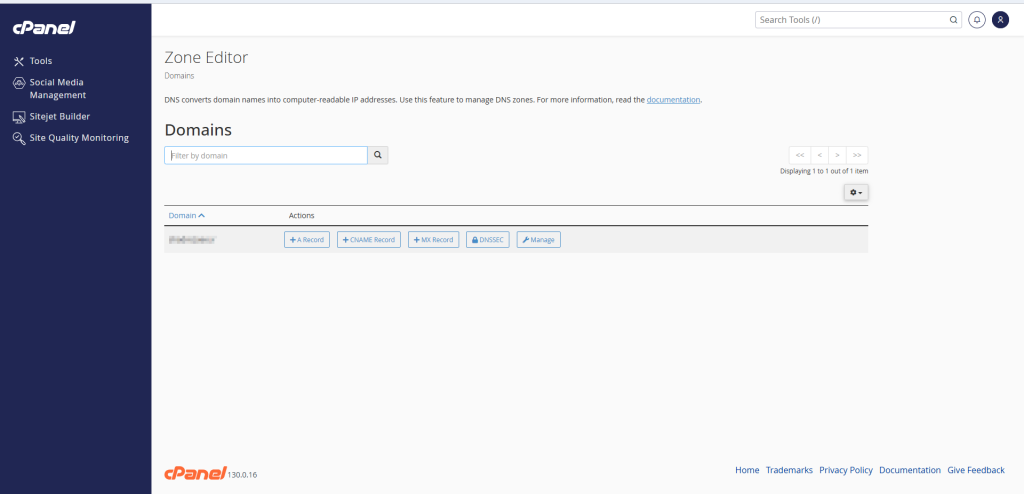
Task: Click the cPanel logo in sidebar
Action: click(x=44, y=27)
